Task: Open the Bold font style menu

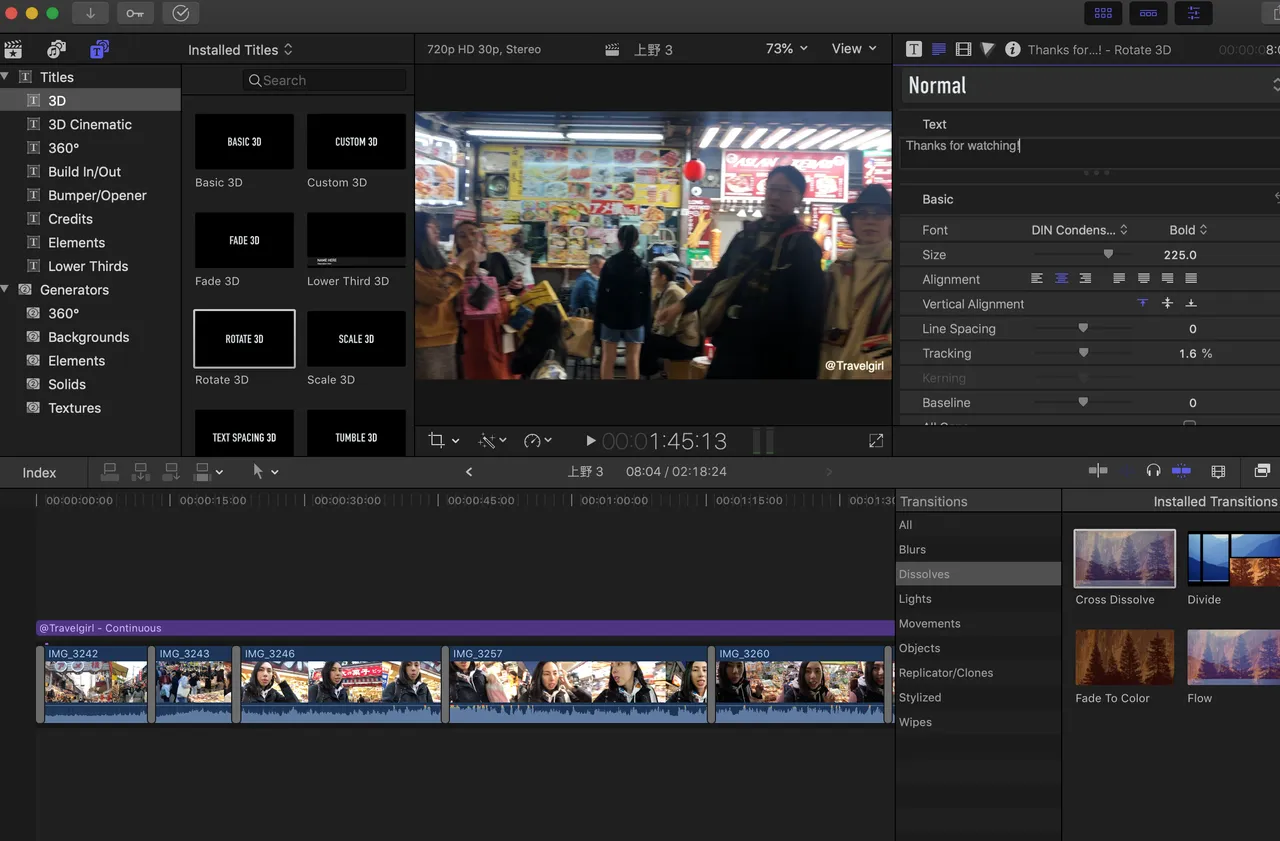Action: (x=1188, y=230)
